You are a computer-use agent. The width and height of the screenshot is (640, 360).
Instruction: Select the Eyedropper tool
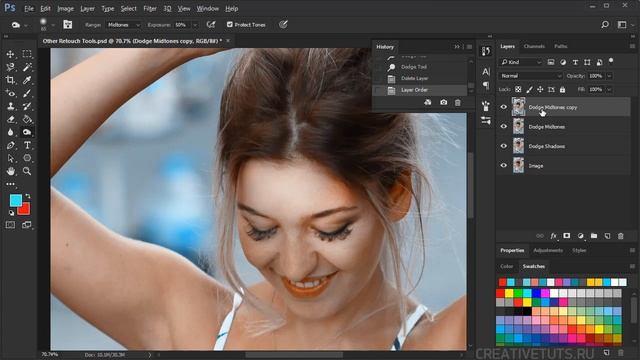27,80
